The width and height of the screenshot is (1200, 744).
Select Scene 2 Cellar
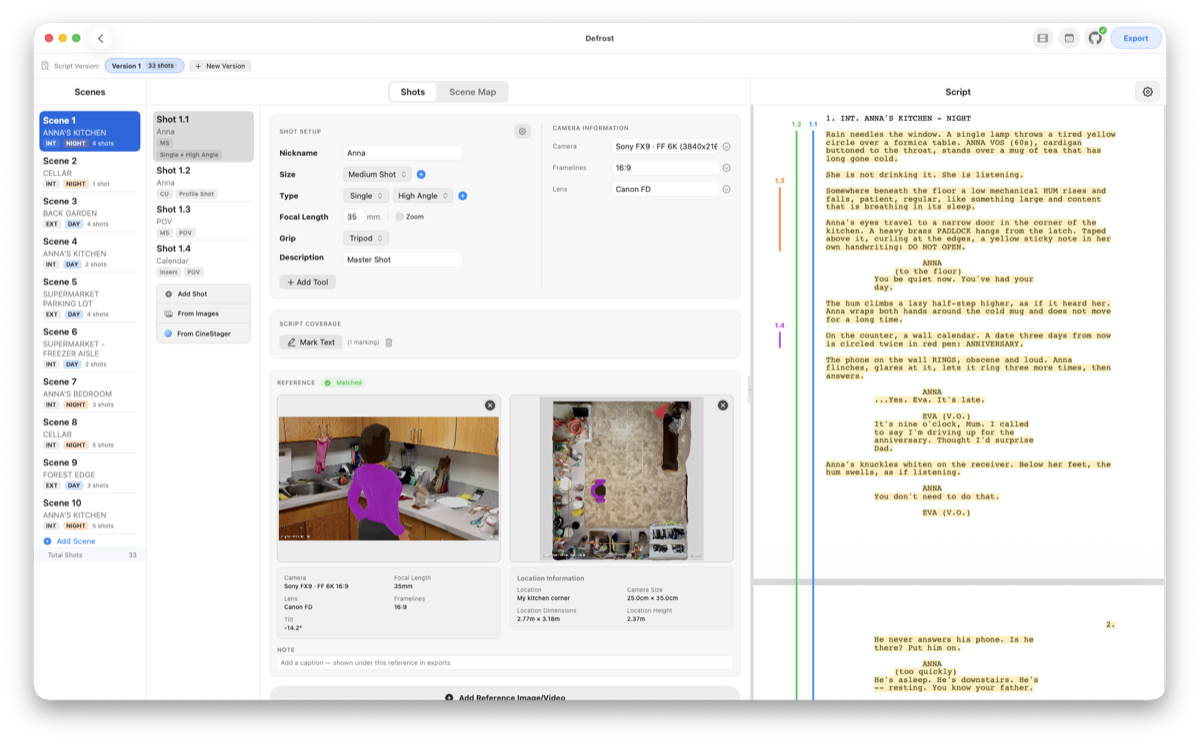pyautogui.click(x=90, y=172)
